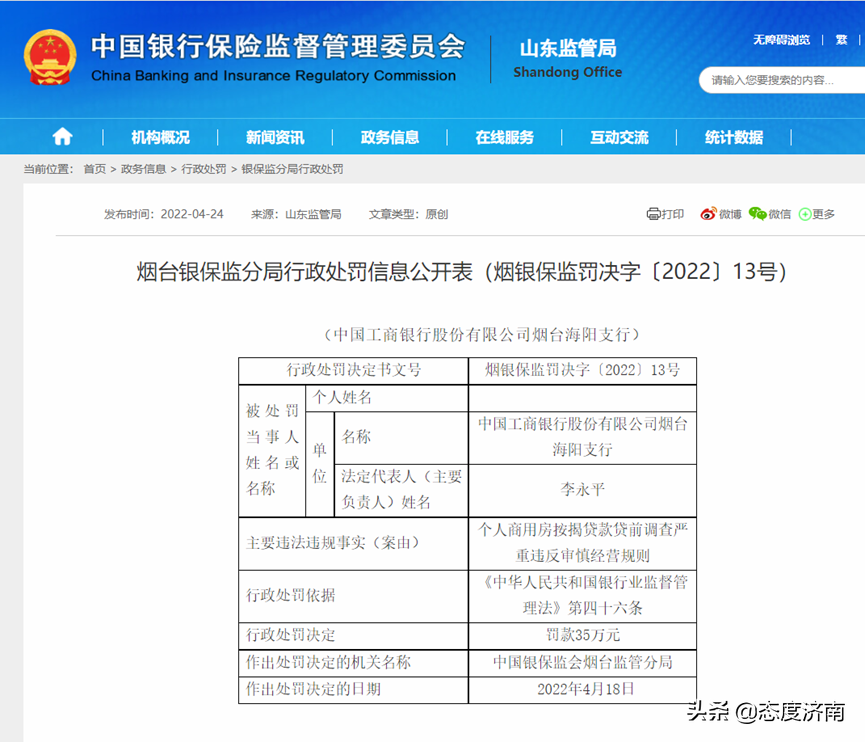Select the 统计数据 menu item
The width and height of the screenshot is (865, 742).
pos(733,136)
